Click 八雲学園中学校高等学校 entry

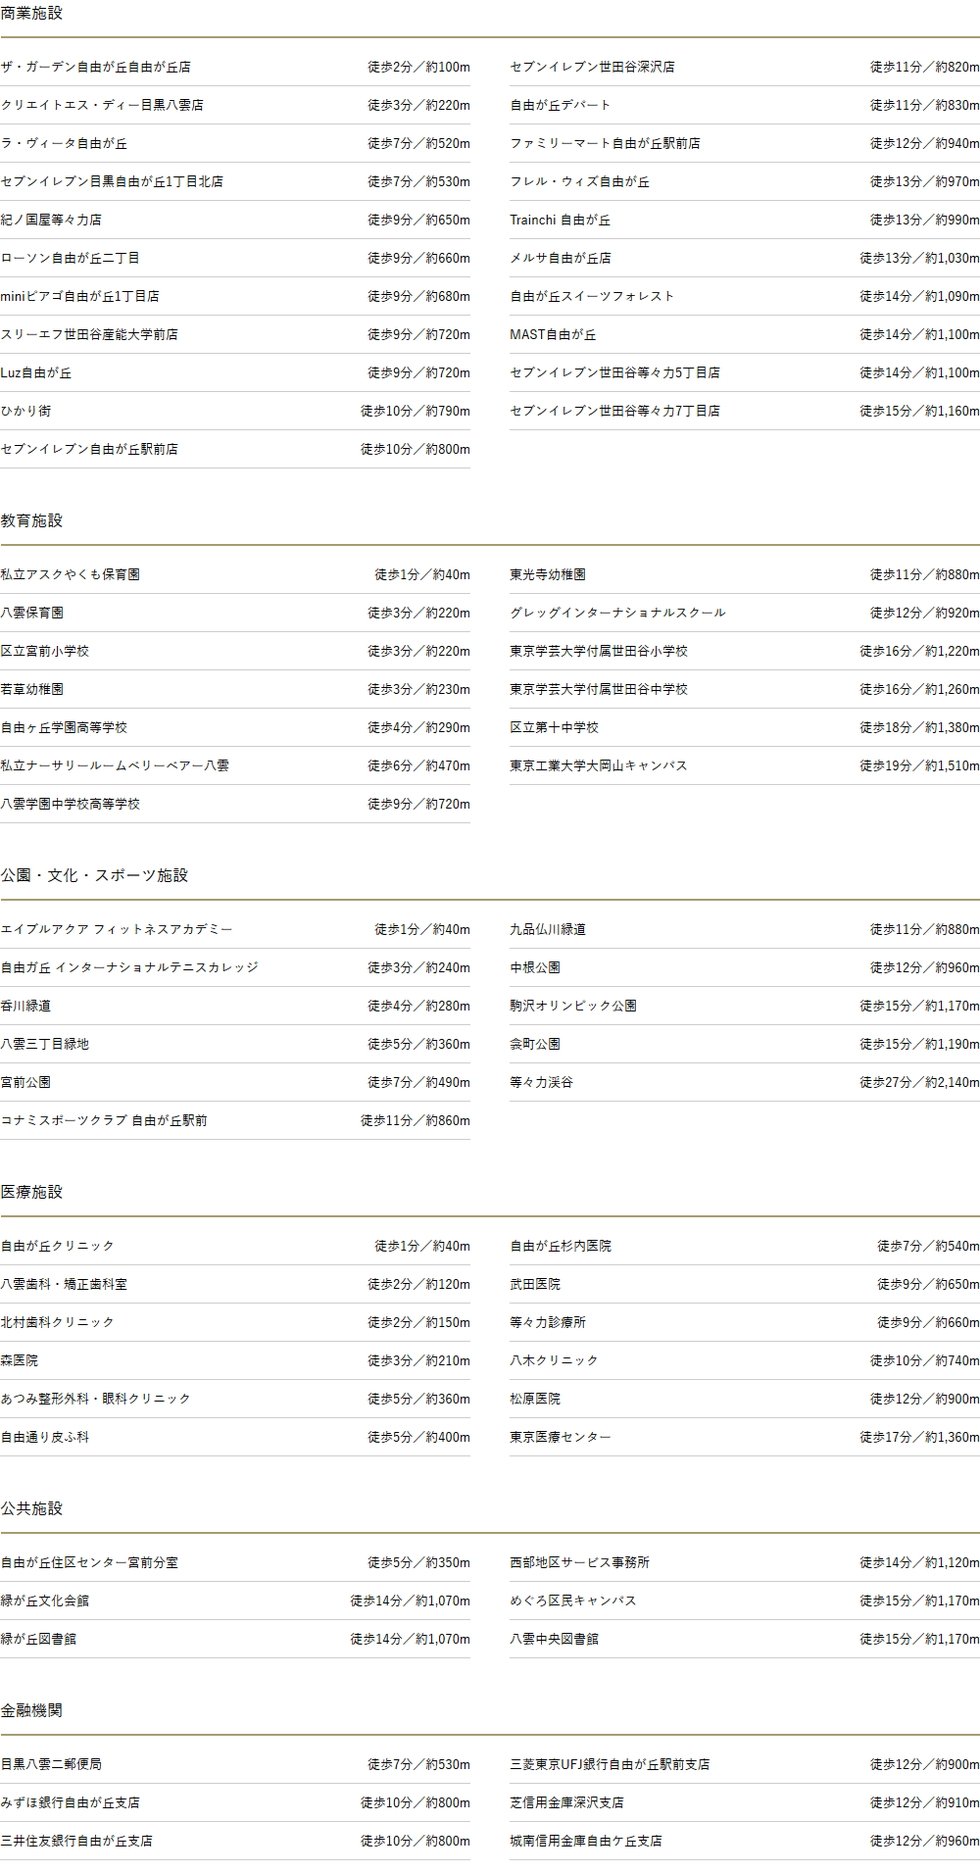point(235,804)
